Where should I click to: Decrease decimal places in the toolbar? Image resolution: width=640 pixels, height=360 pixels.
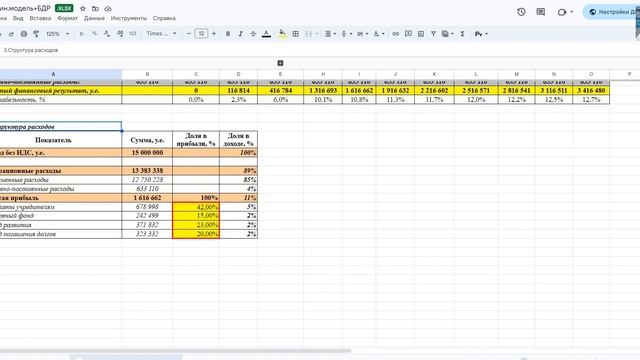click(x=107, y=34)
